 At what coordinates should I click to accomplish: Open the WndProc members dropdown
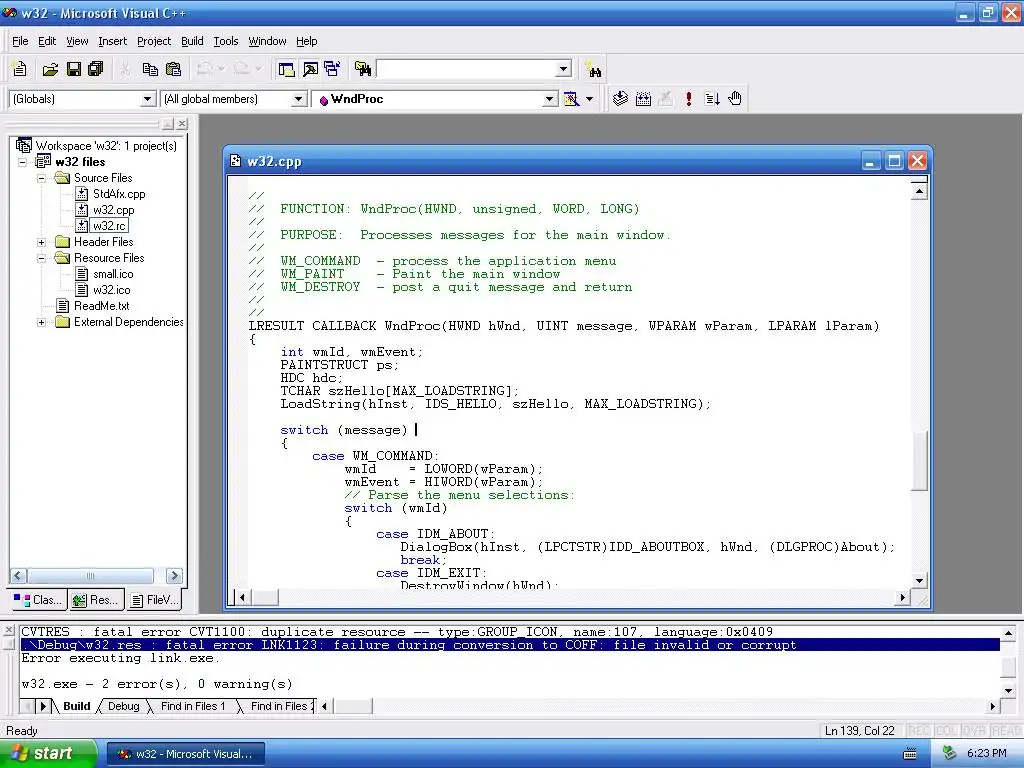click(550, 99)
